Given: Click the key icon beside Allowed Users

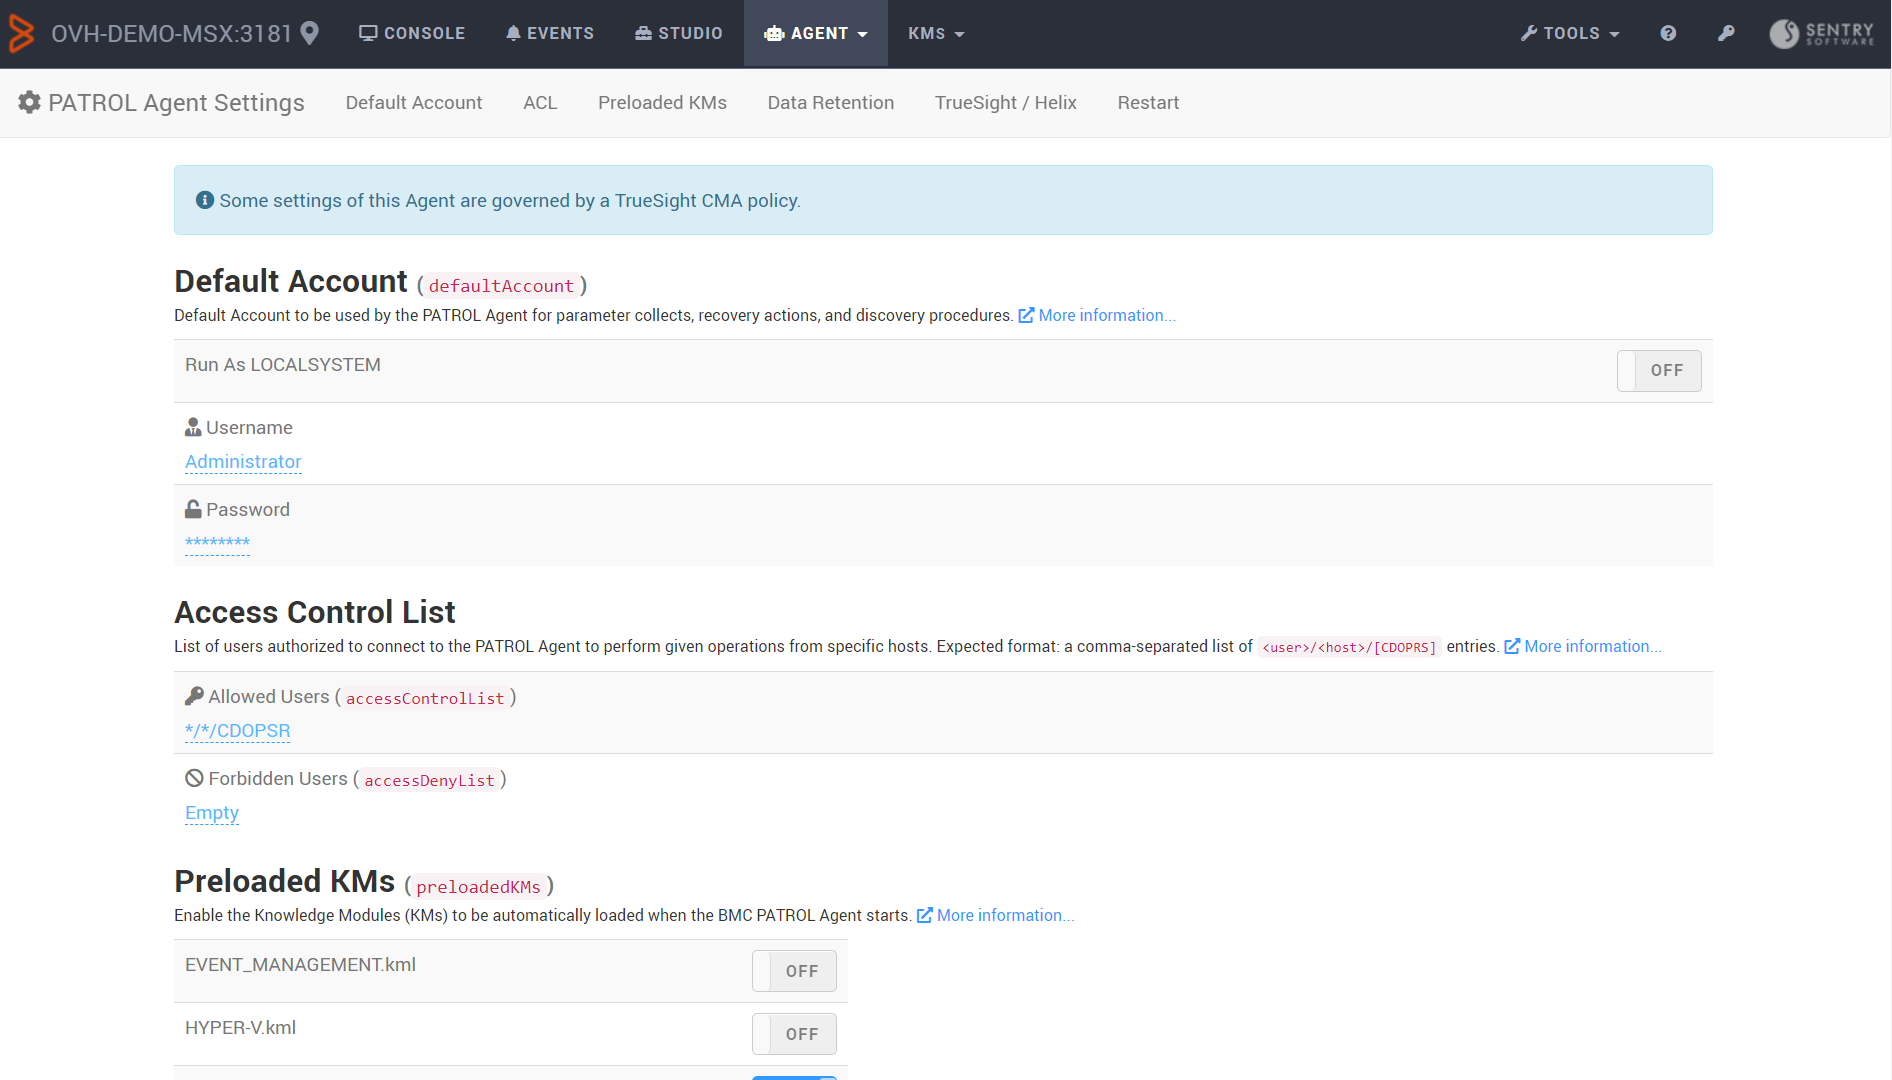Looking at the screenshot, I should click(194, 696).
